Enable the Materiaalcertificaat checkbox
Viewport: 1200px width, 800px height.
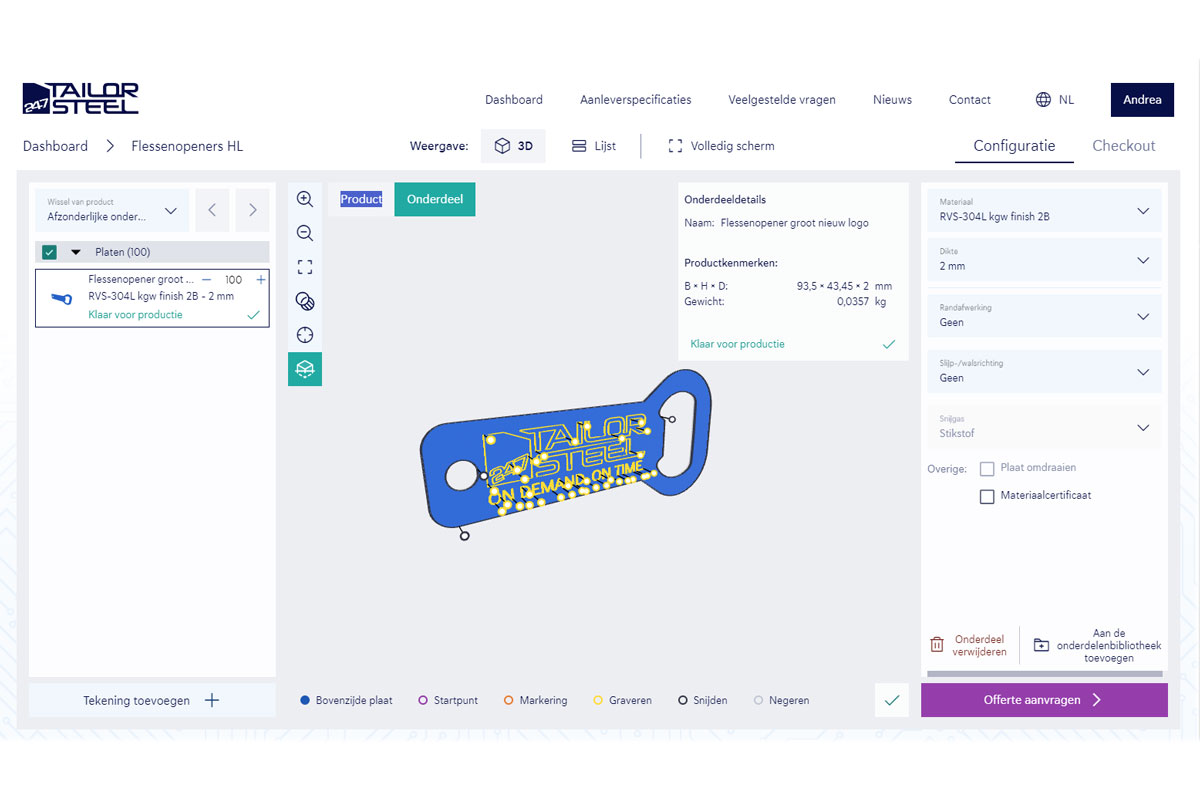pyautogui.click(x=987, y=496)
